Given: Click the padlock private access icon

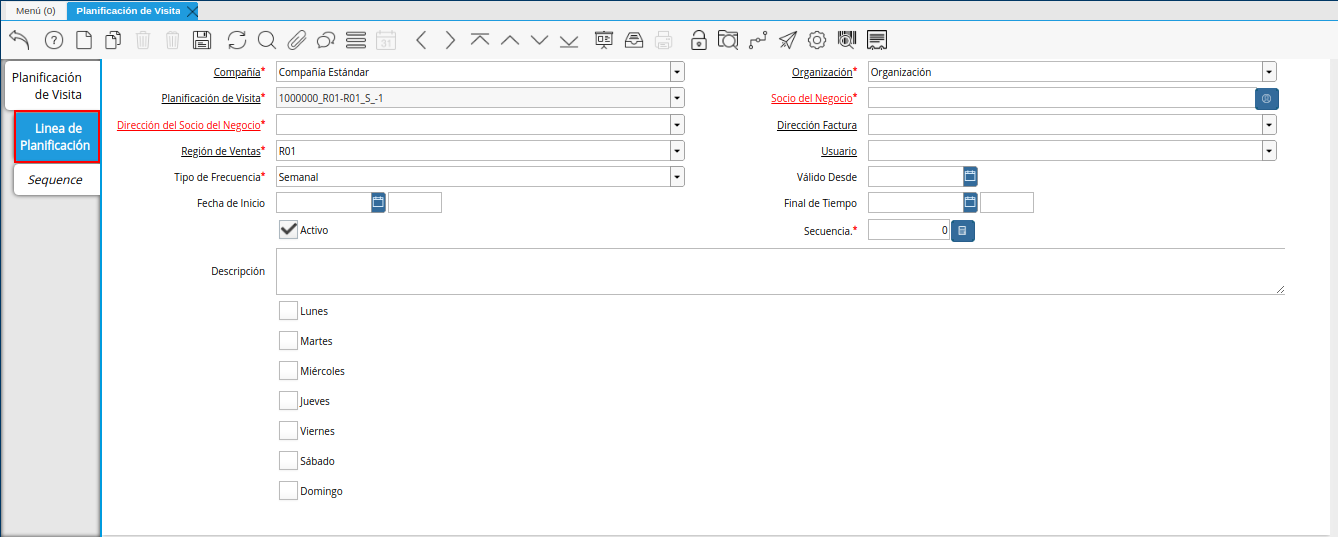Looking at the screenshot, I should click(699, 40).
